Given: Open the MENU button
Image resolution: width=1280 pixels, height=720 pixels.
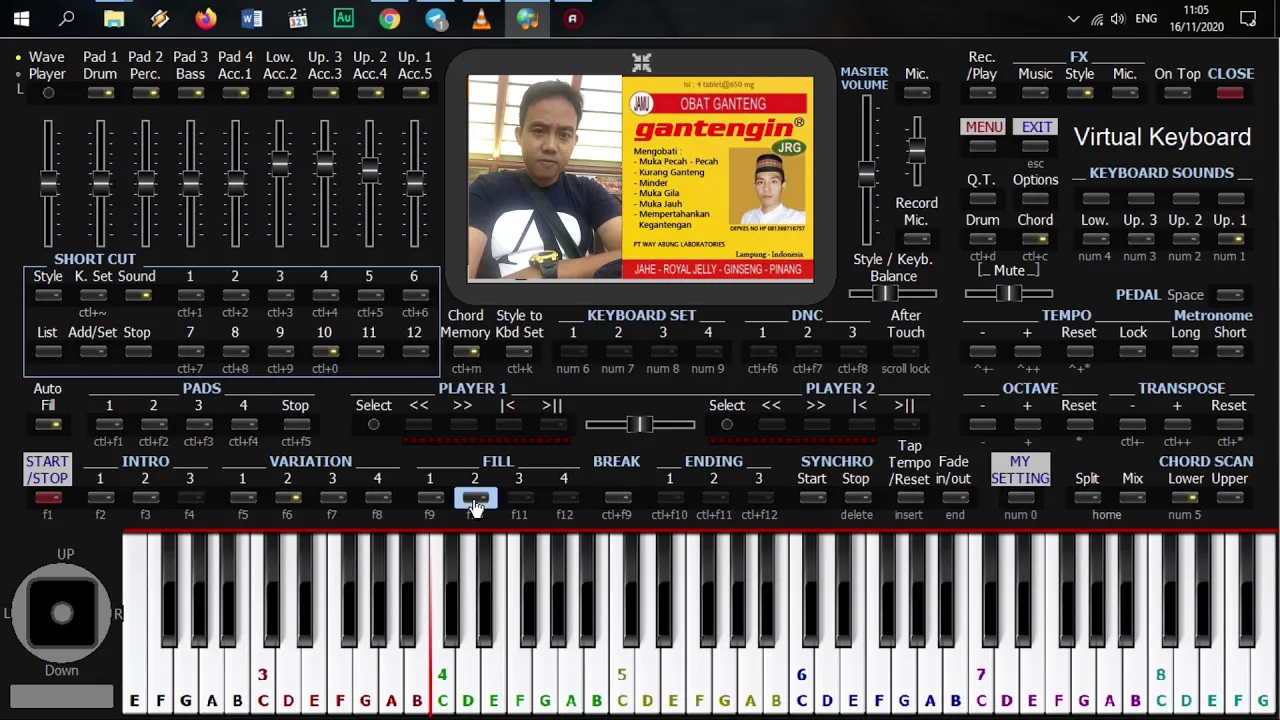Looking at the screenshot, I should 983,127.
